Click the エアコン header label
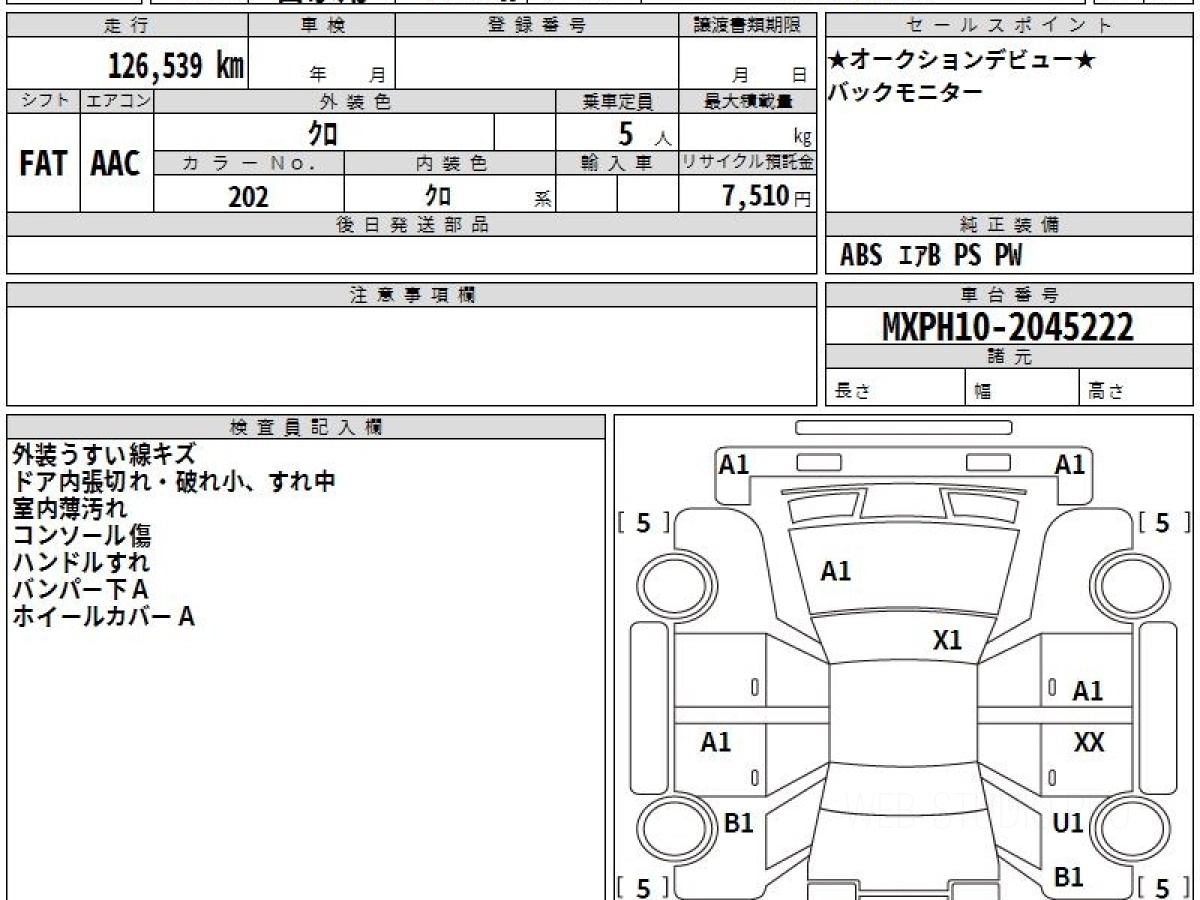This screenshot has width=1200, height=900. (117, 101)
